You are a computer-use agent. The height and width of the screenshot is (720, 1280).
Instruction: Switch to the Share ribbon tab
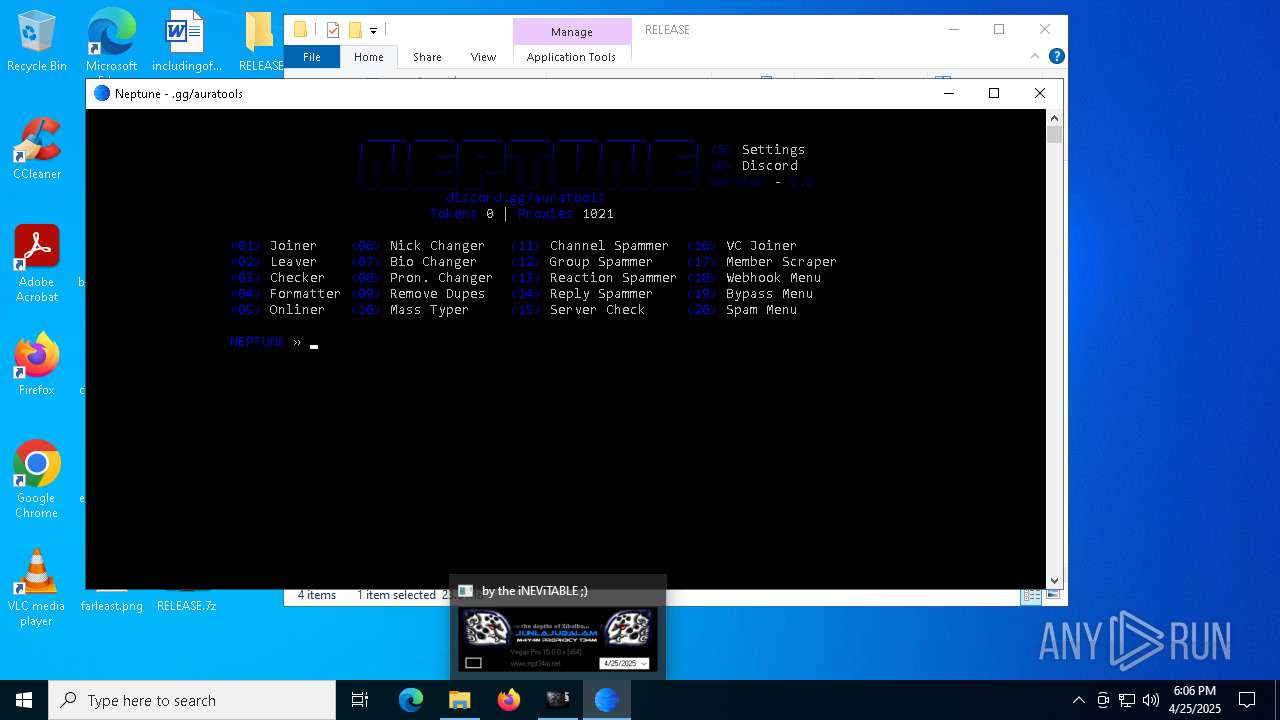[x=427, y=57]
